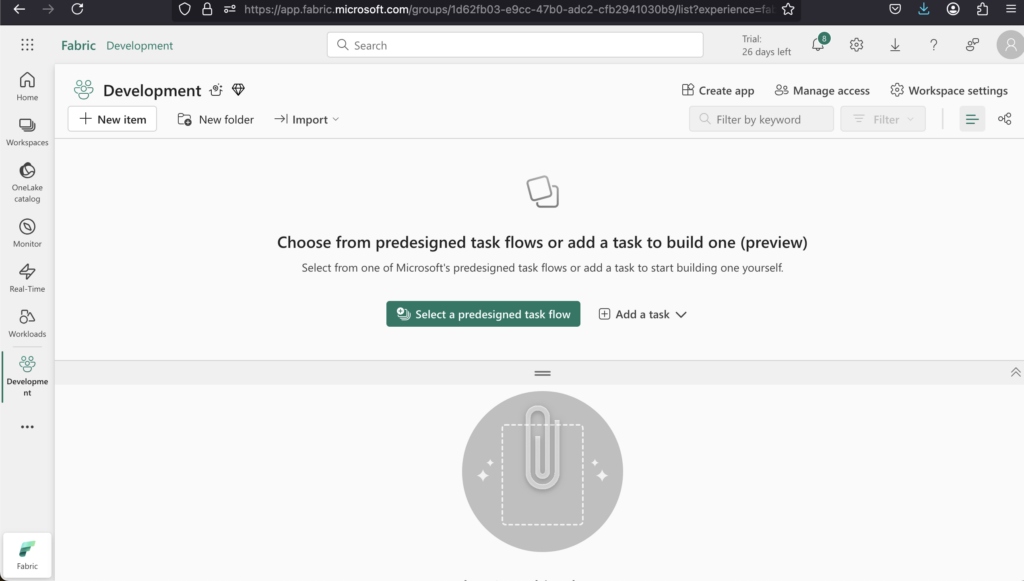Screen dimensions: 1024x581
Task: Click the diamond capacity icon
Action: (x=238, y=90)
